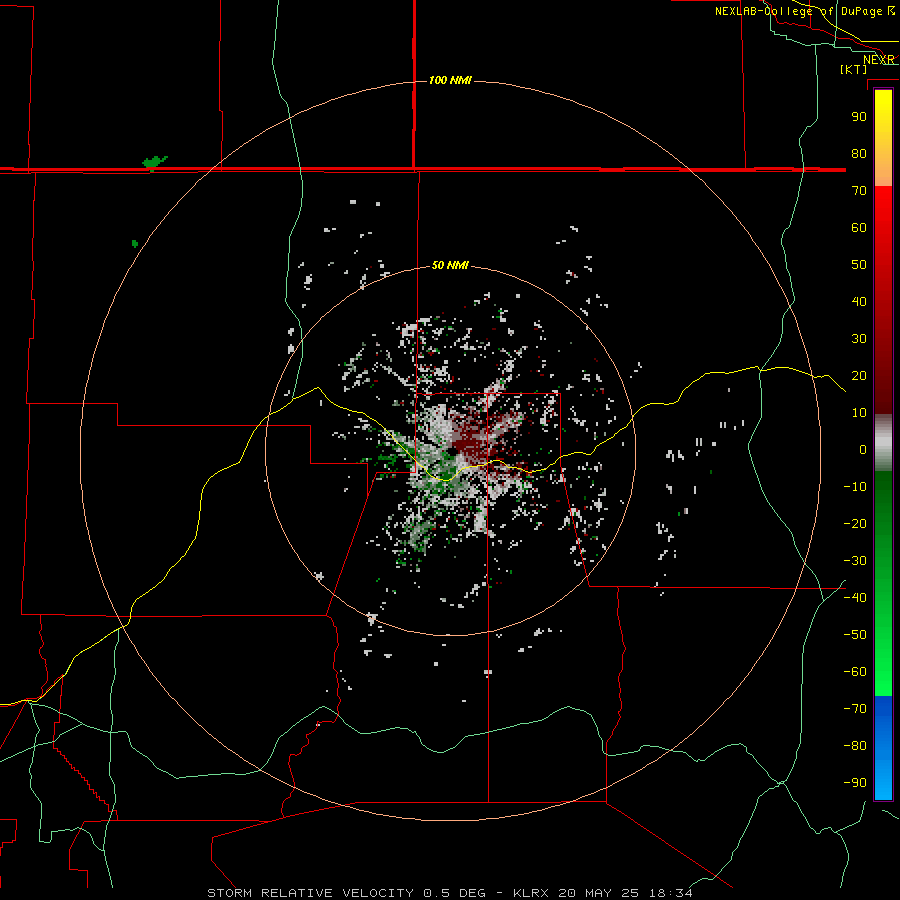Click the 30 value on the velocity scale

coord(859,339)
